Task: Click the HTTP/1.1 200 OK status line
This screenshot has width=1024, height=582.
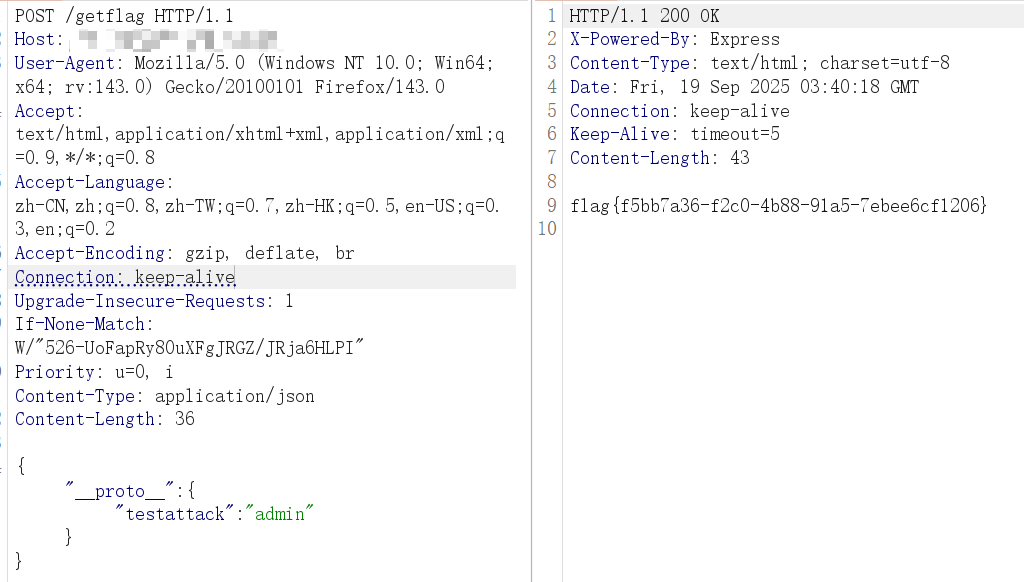Action: point(644,16)
